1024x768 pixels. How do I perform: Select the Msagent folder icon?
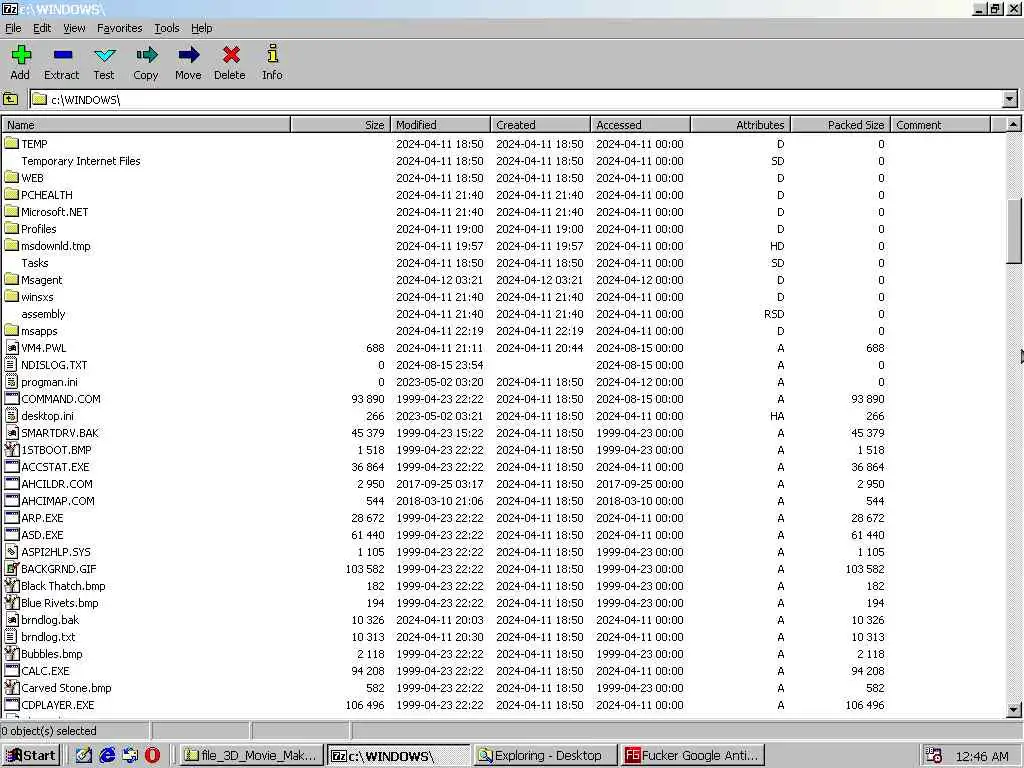point(11,279)
